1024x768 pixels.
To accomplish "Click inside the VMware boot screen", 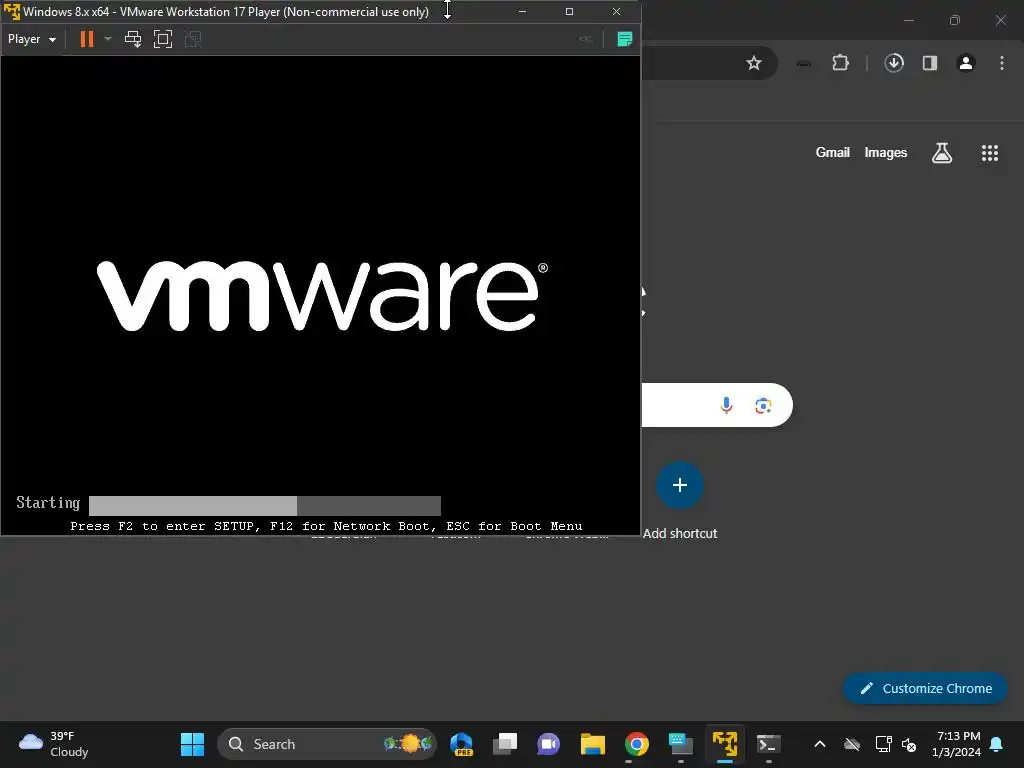I will tap(320, 295).
